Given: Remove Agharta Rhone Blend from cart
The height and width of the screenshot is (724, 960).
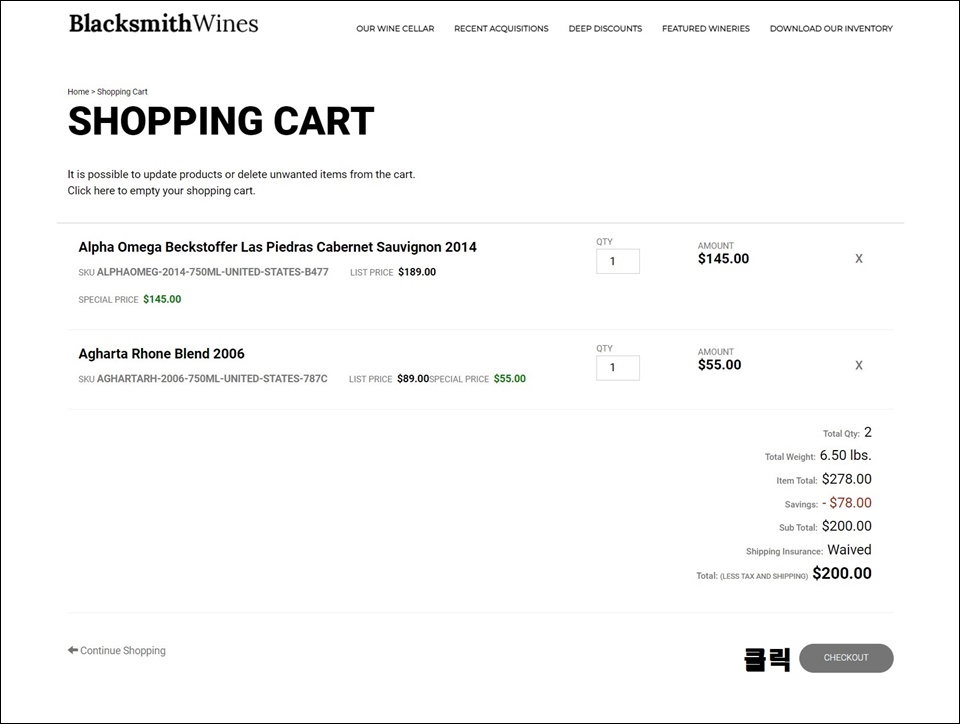Looking at the screenshot, I should coord(858,365).
